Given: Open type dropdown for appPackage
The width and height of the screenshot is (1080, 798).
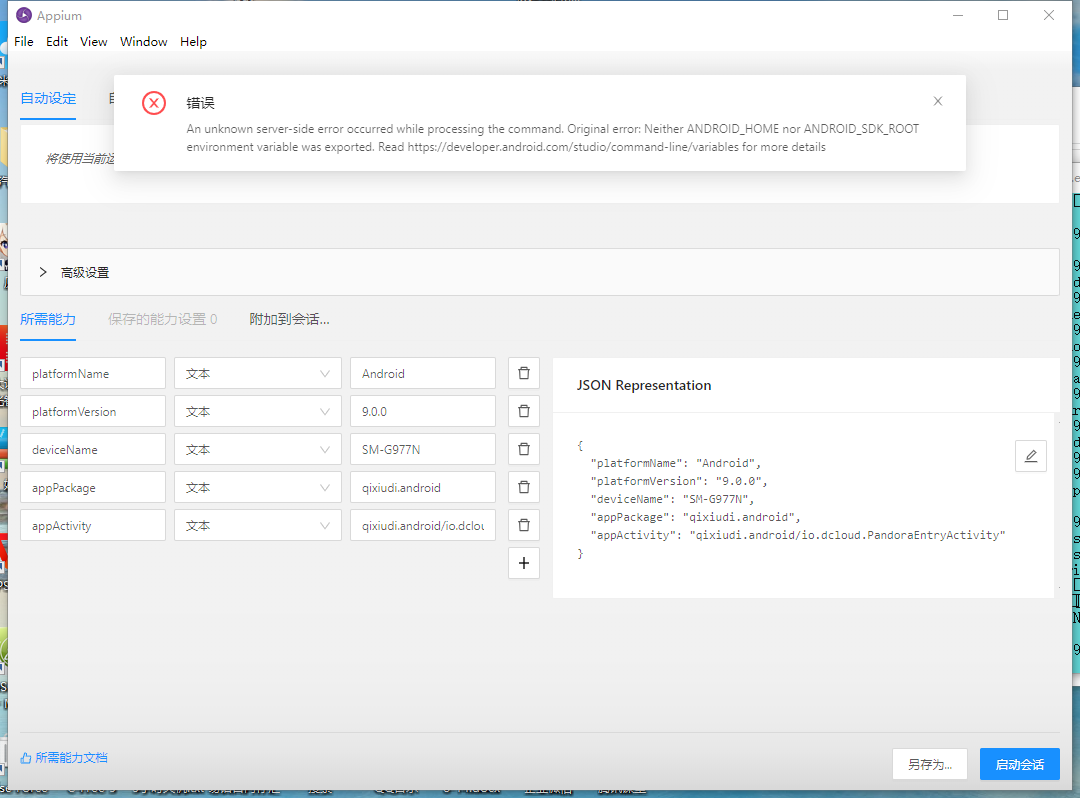Looking at the screenshot, I should (258, 487).
